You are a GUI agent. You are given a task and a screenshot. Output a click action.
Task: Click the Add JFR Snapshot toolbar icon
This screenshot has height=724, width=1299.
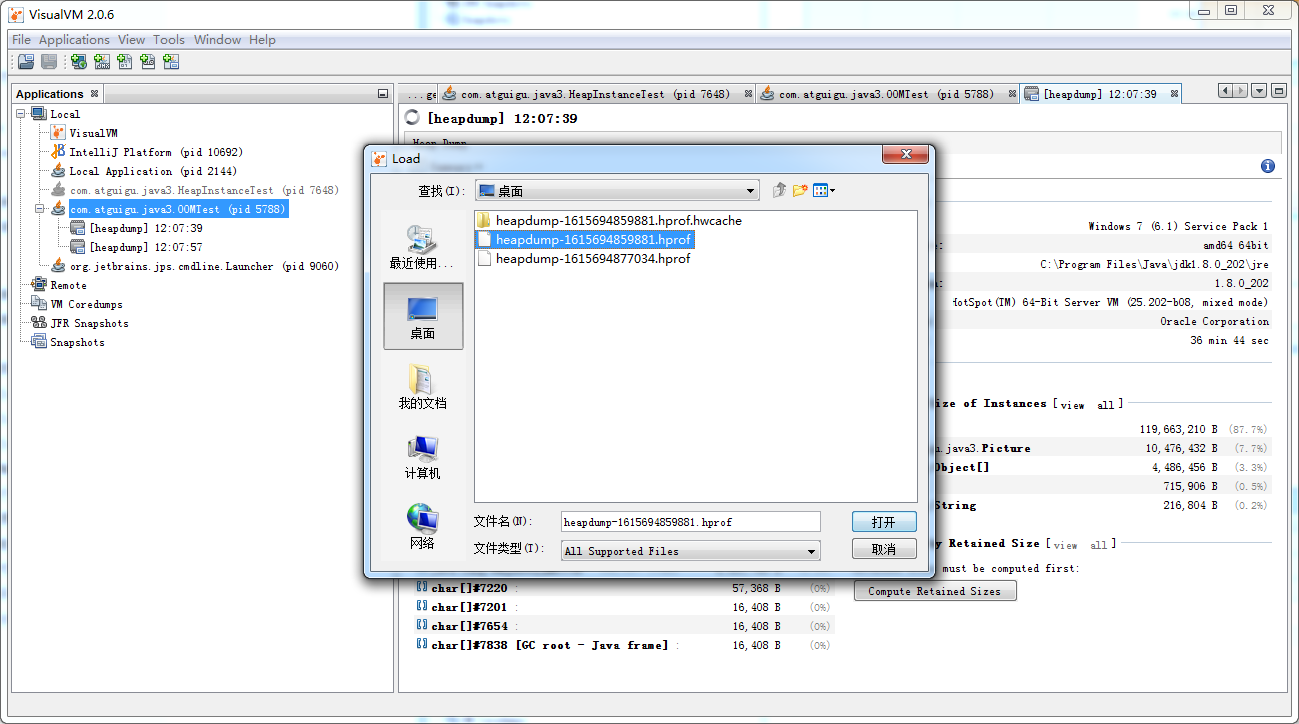point(147,62)
